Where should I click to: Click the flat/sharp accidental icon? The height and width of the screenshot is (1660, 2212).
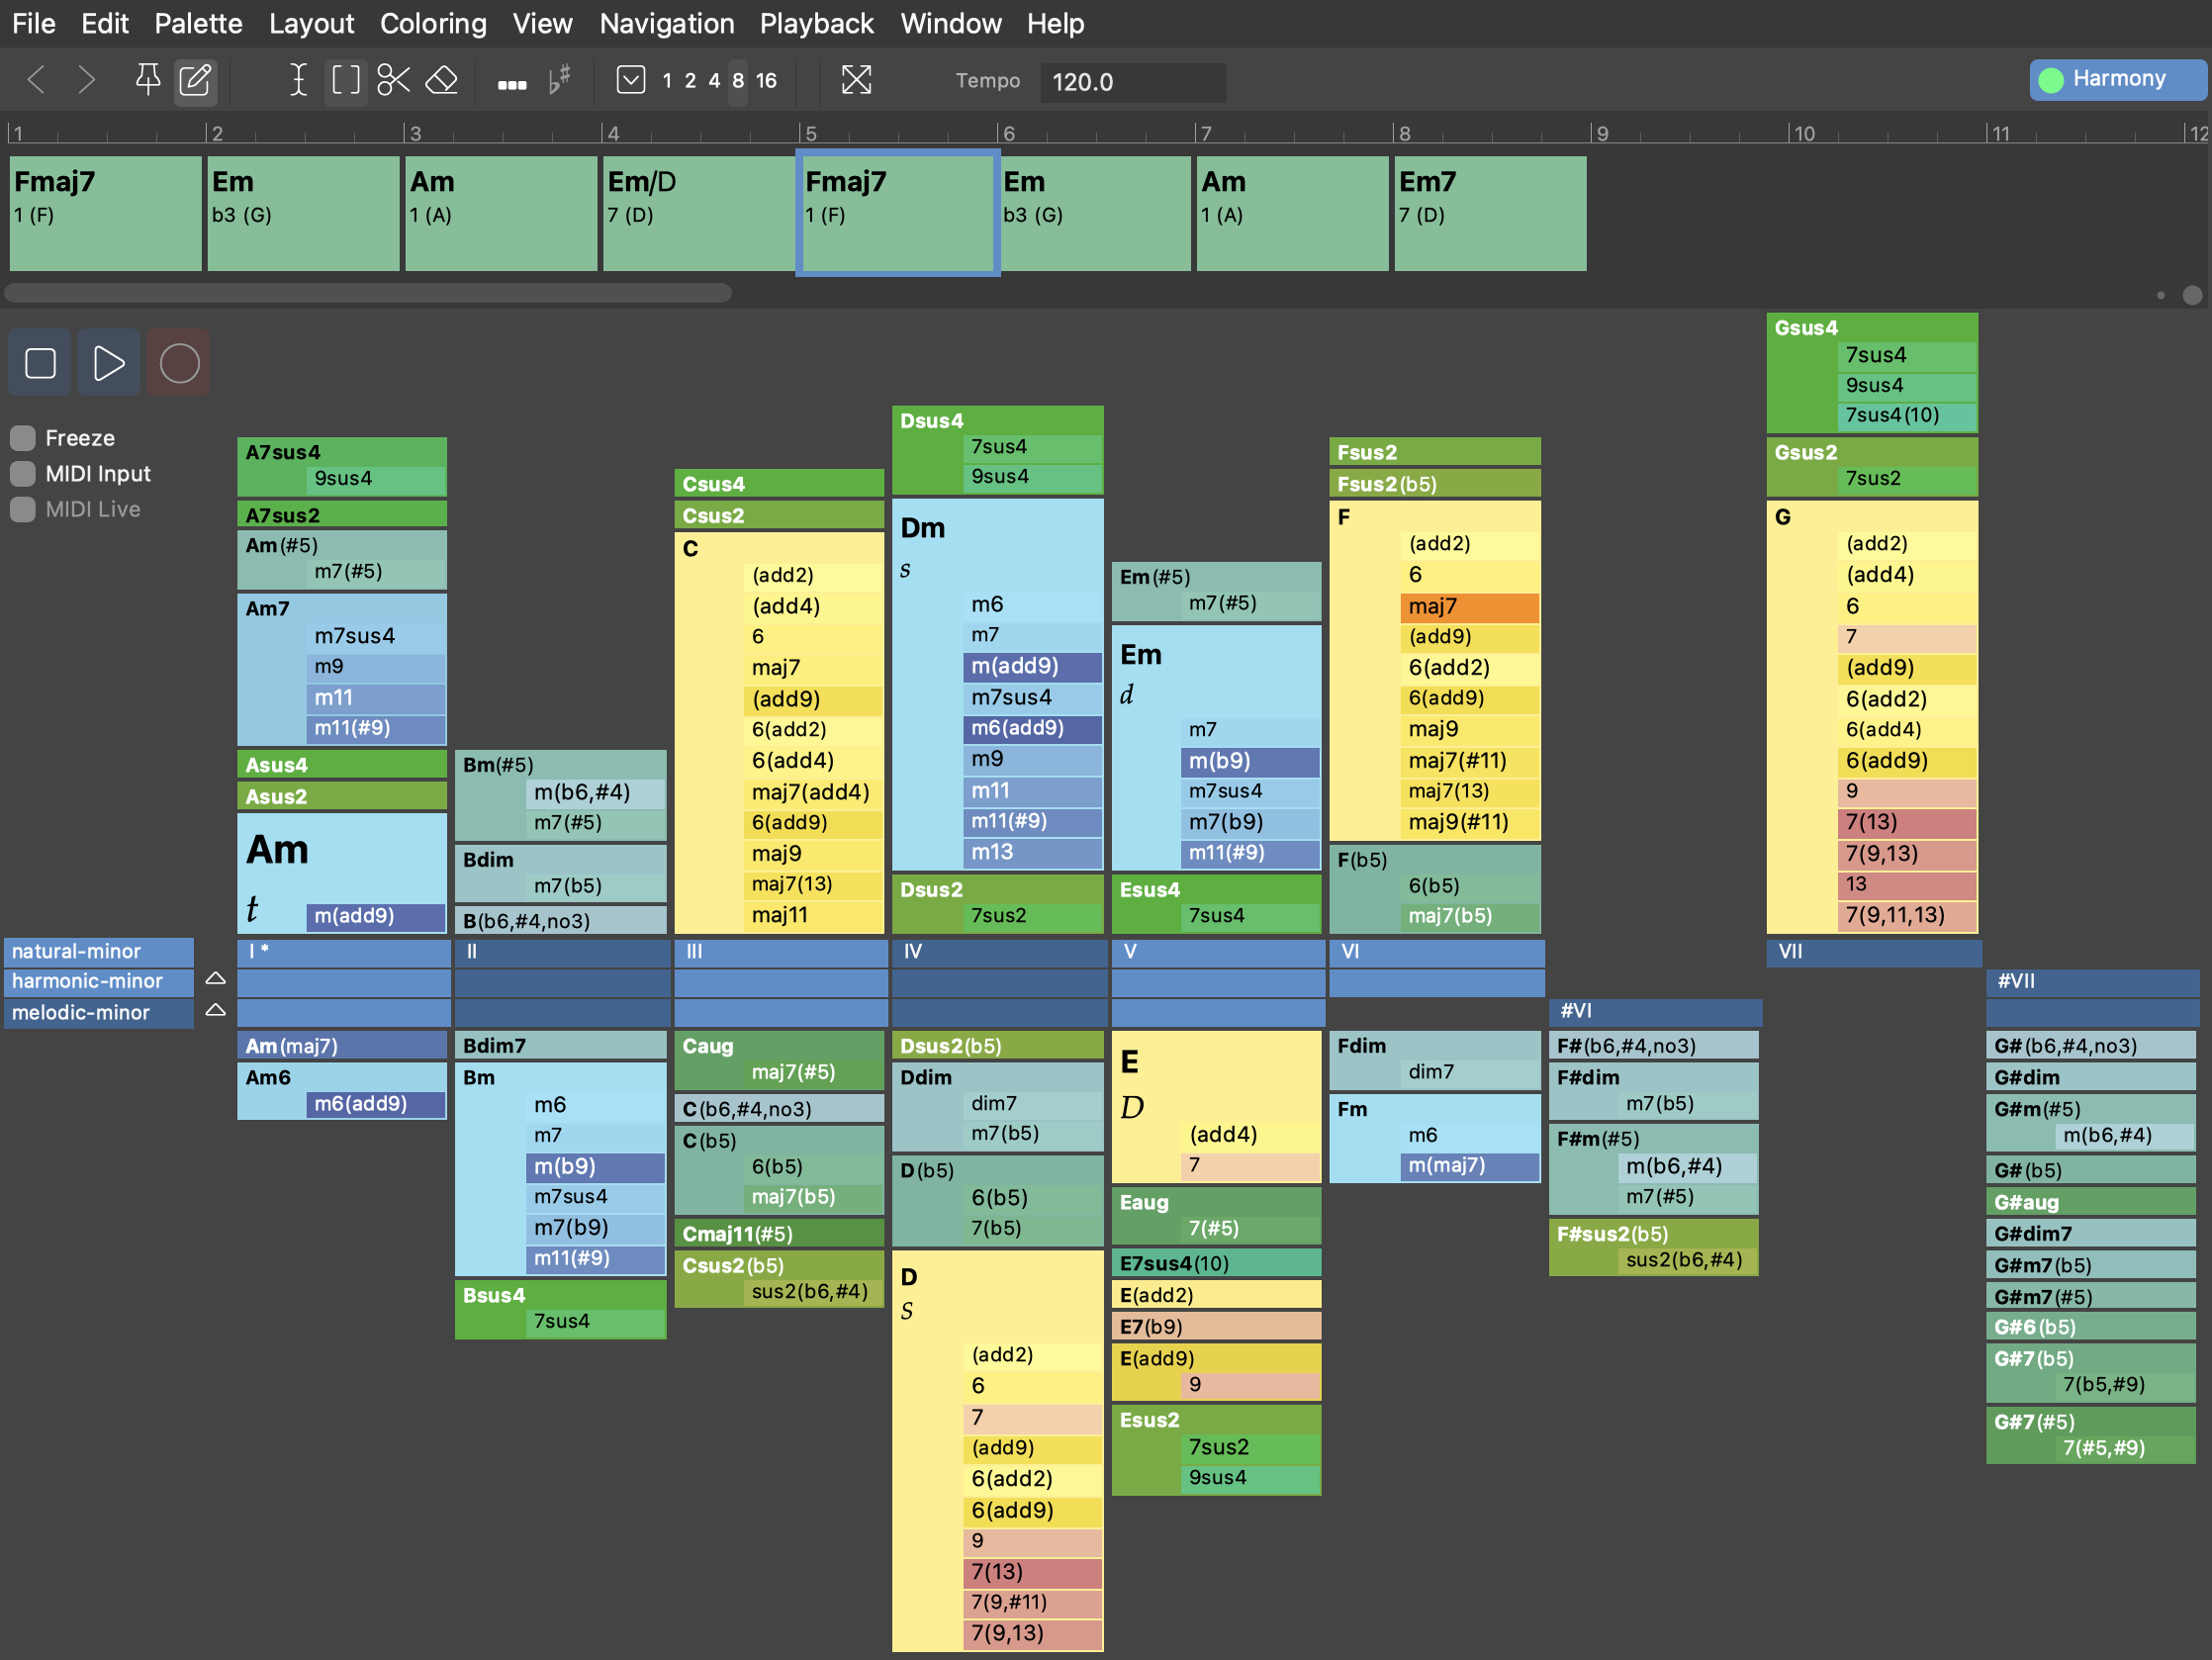coord(560,80)
